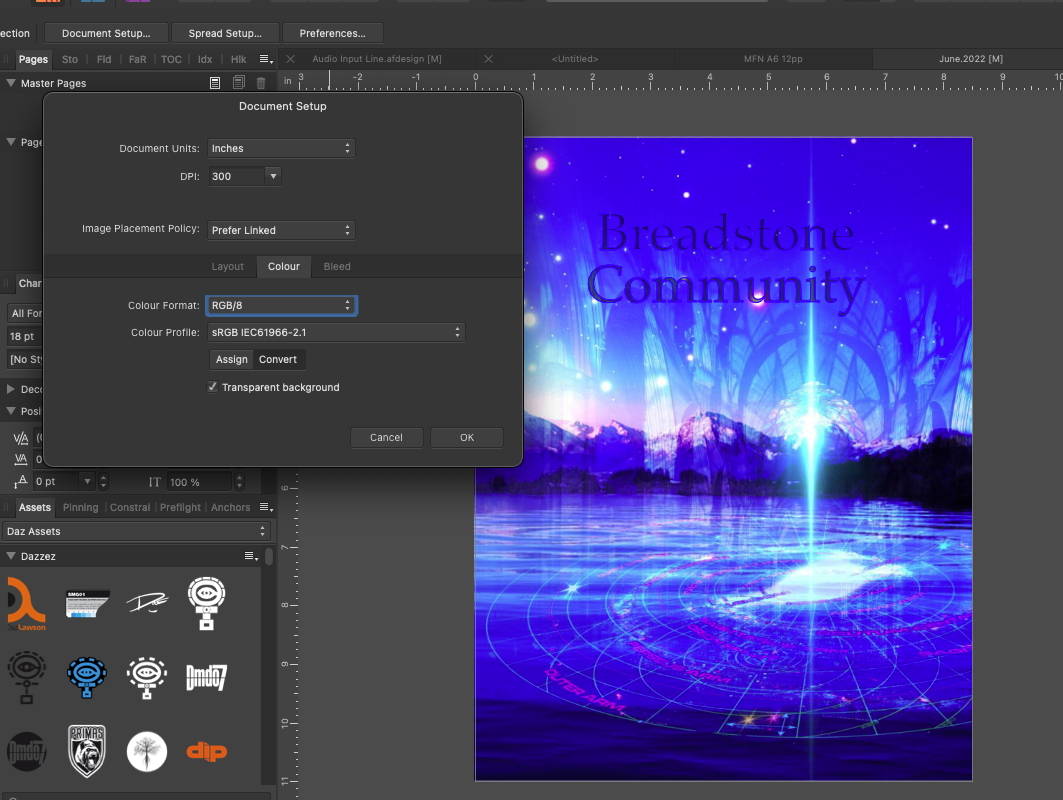Open the Colour Profile dropdown
1063x800 pixels.
(x=336, y=332)
